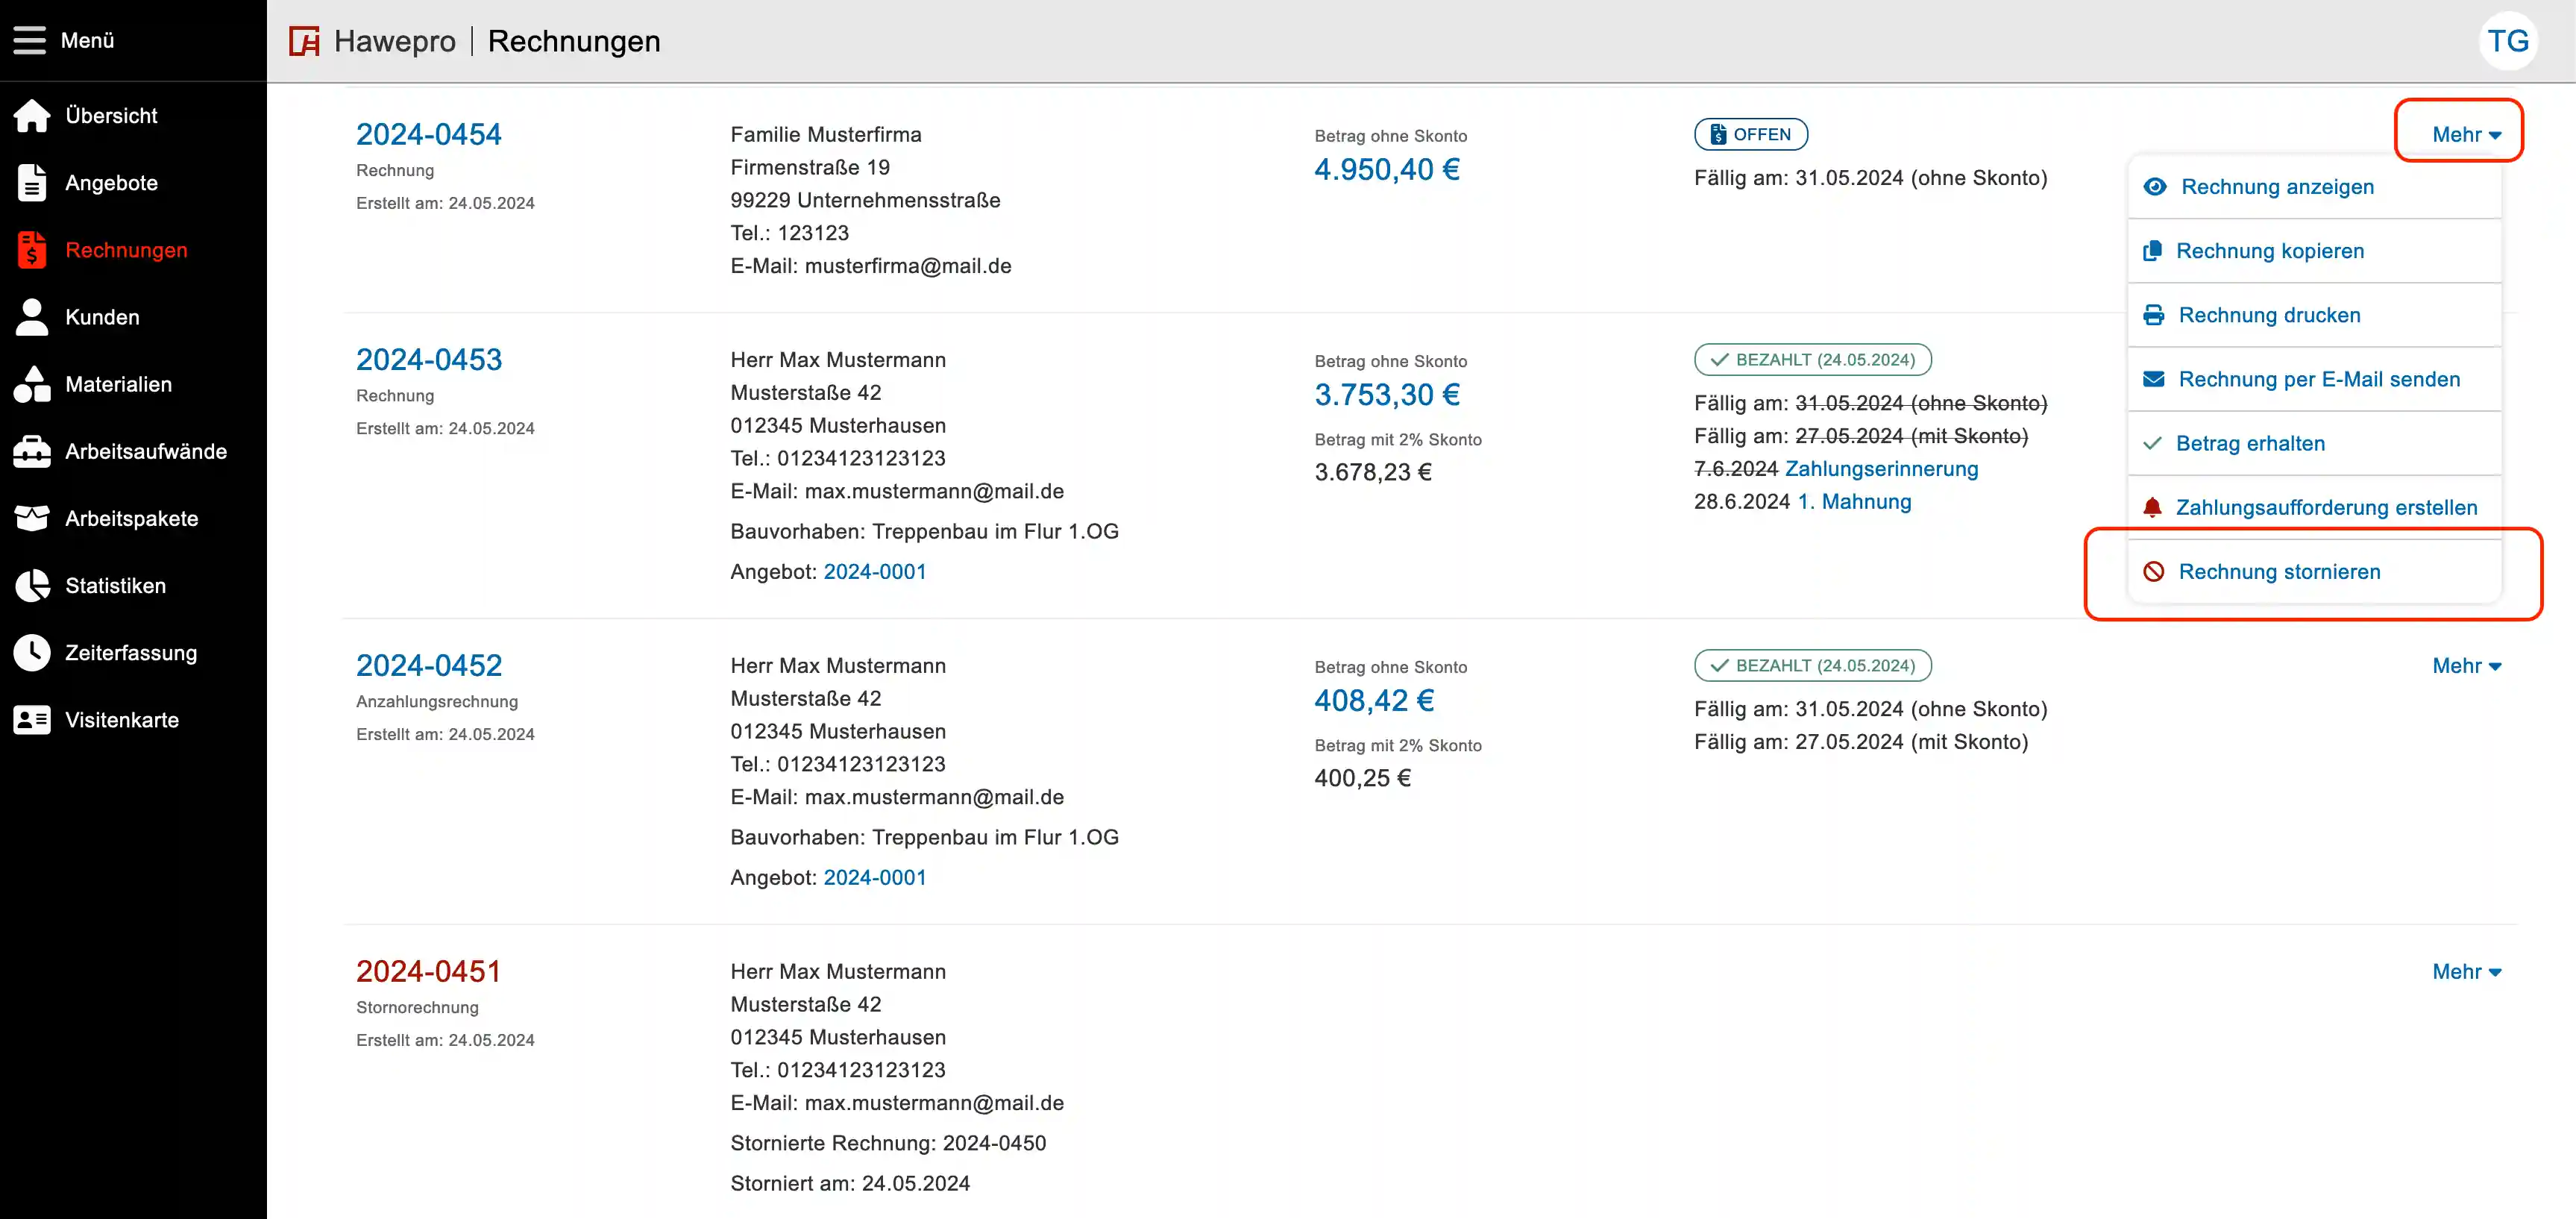Click the Rechnungen invoice icon

(32, 250)
